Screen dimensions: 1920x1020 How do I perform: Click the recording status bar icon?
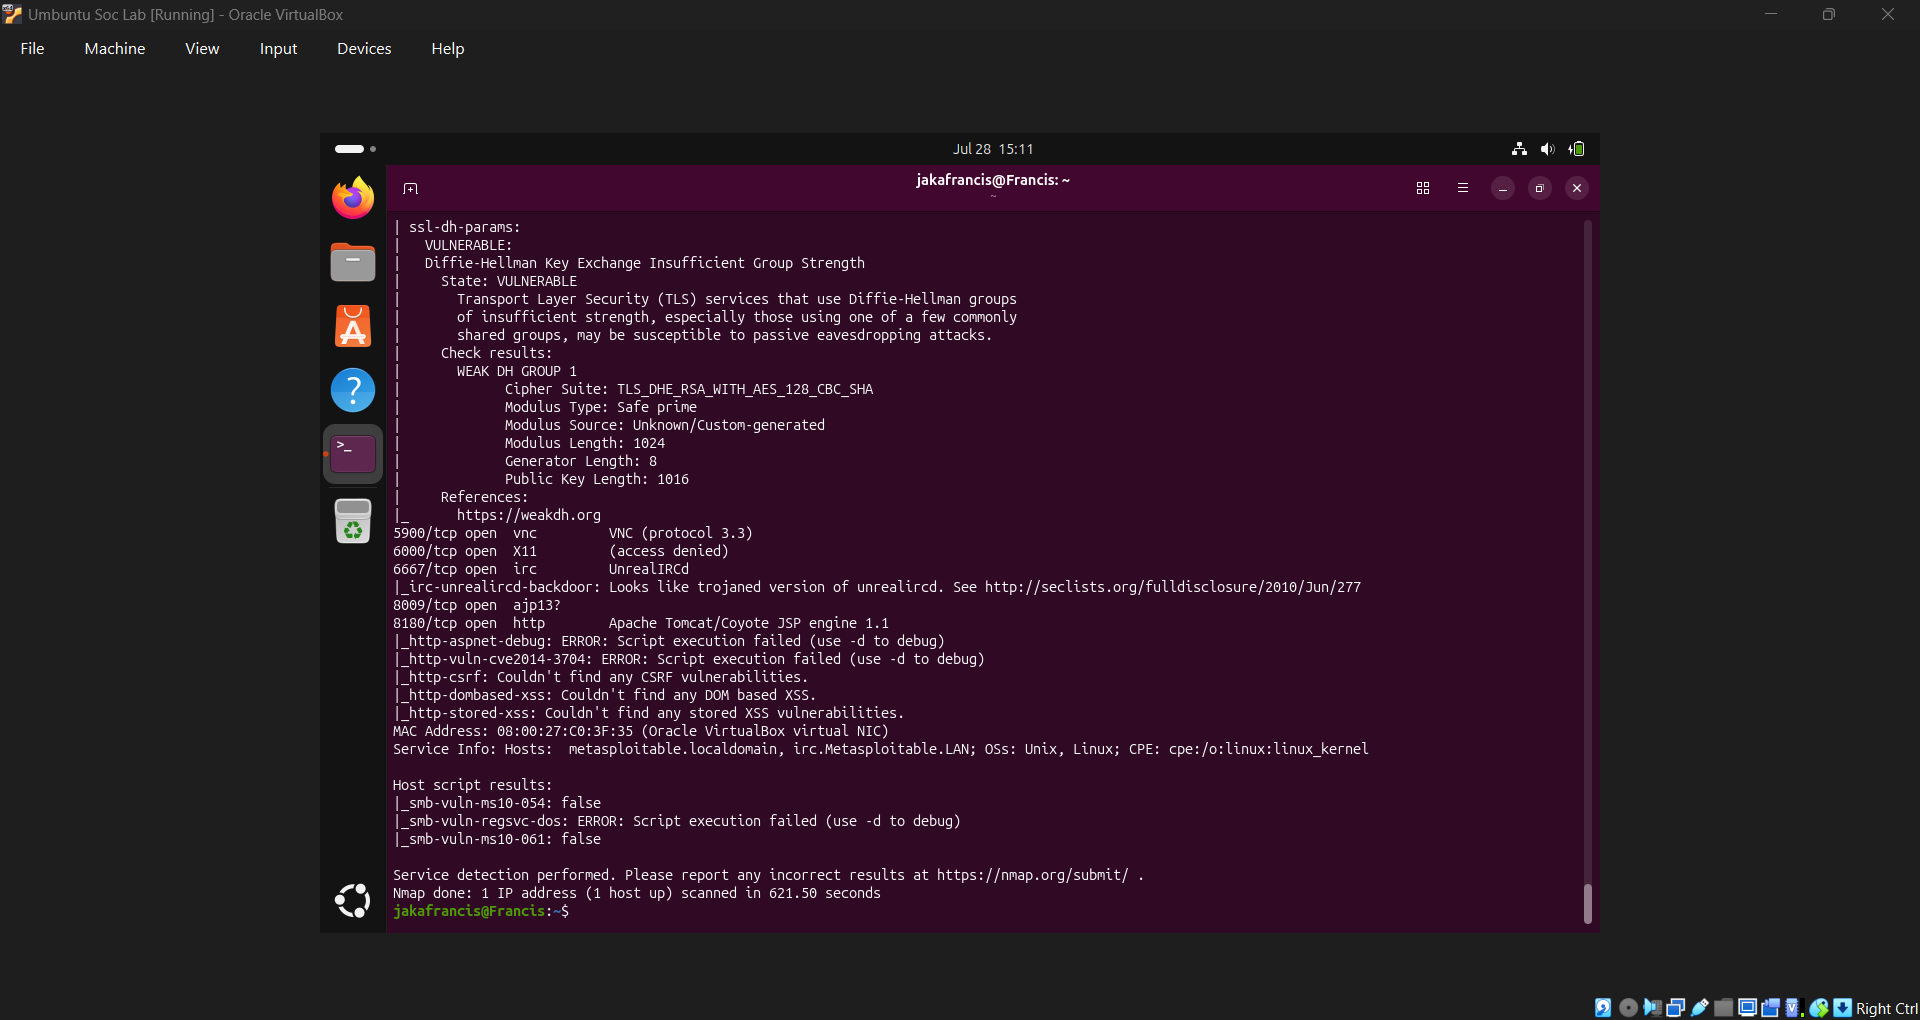coord(1770,1008)
